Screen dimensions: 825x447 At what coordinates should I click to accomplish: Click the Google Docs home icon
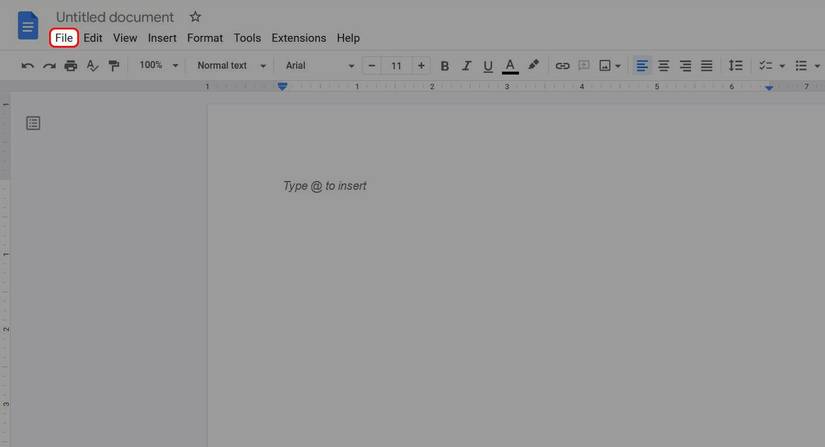(x=28, y=26)
